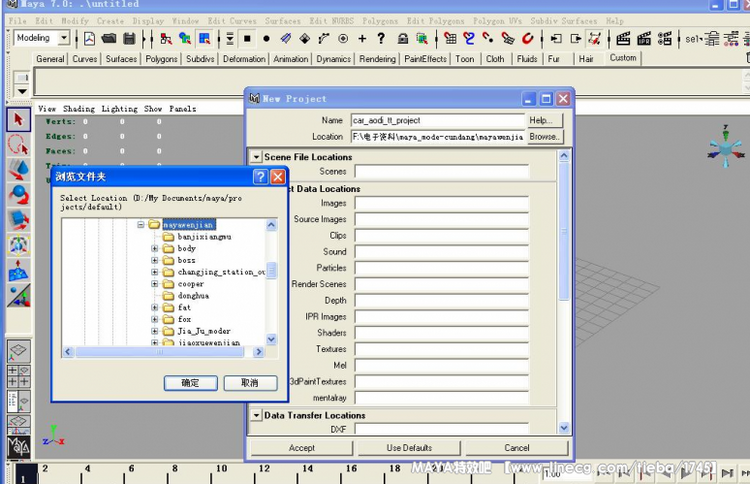The width and height of the screenshot is (750, 484).
Task: Click the New Scene icon in status line
Action: tap(89, 39)
